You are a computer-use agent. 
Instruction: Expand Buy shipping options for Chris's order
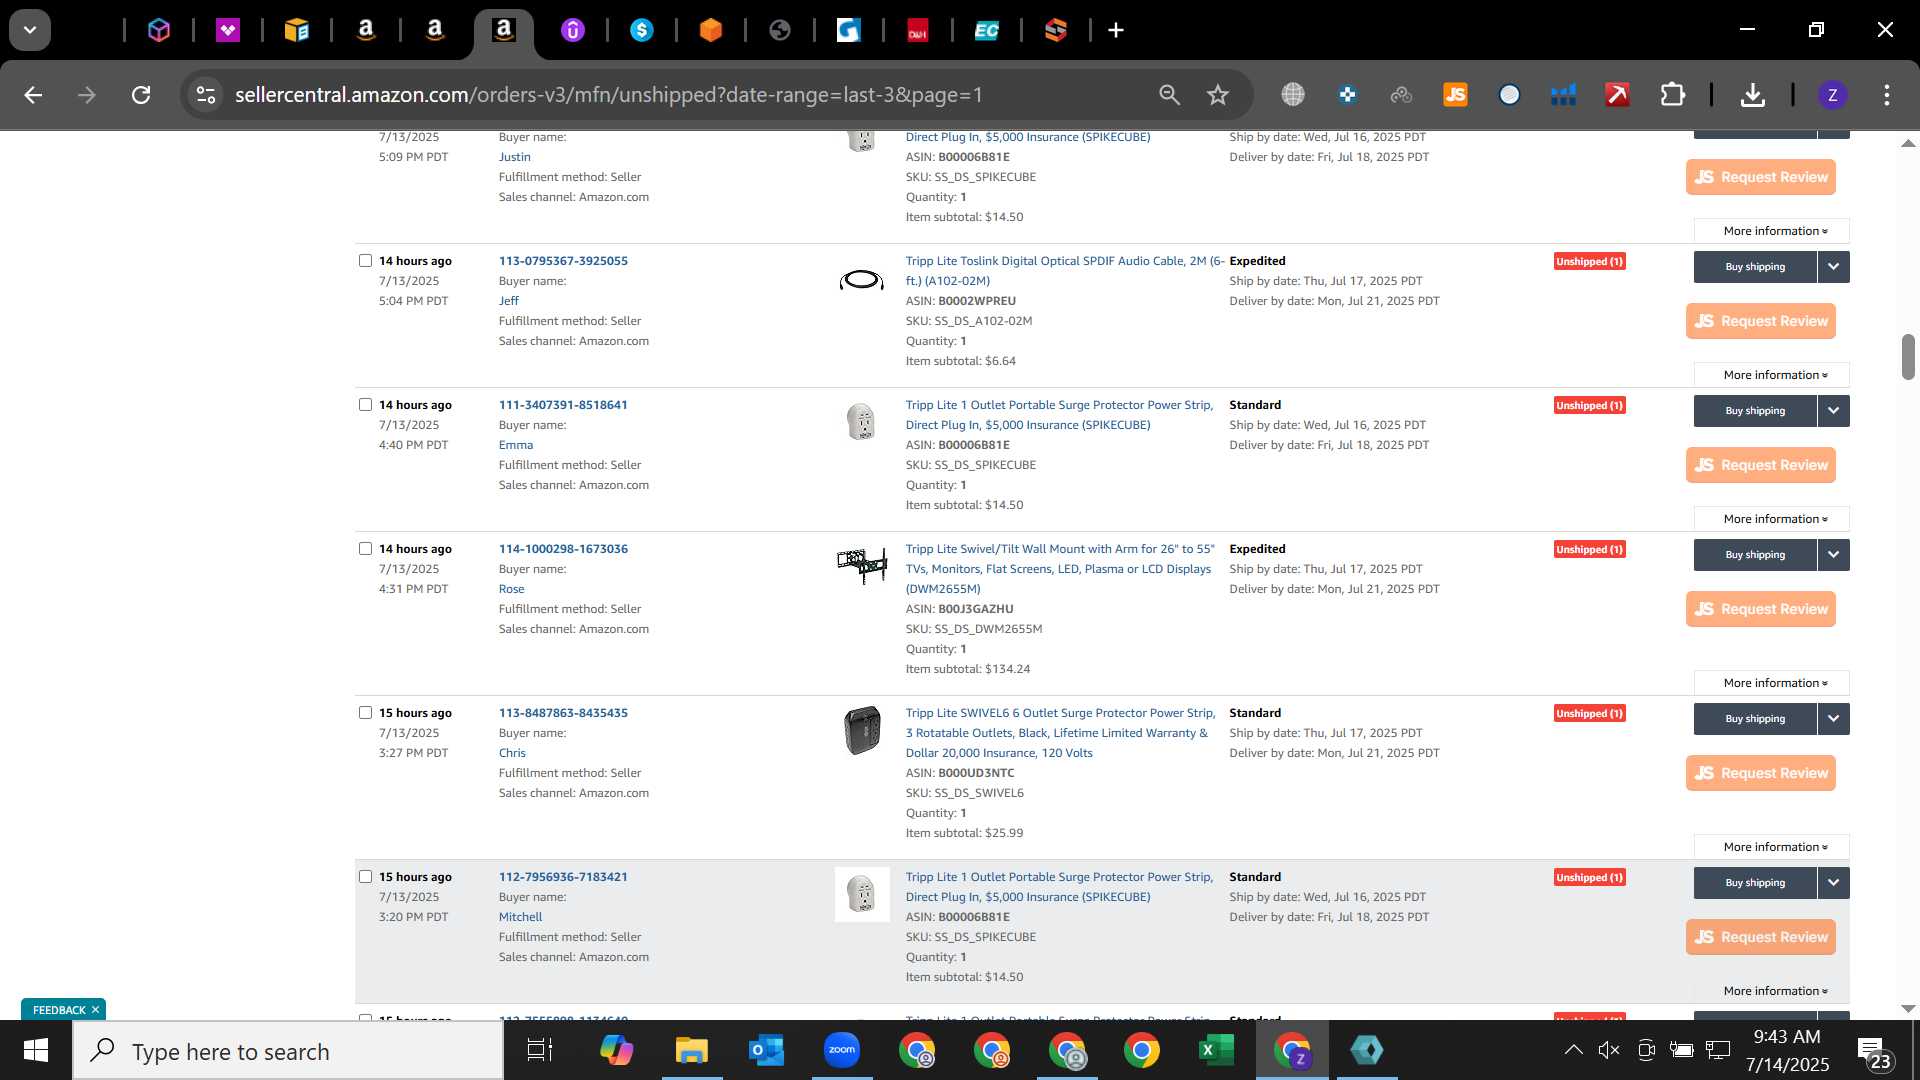pos(1833,719)
